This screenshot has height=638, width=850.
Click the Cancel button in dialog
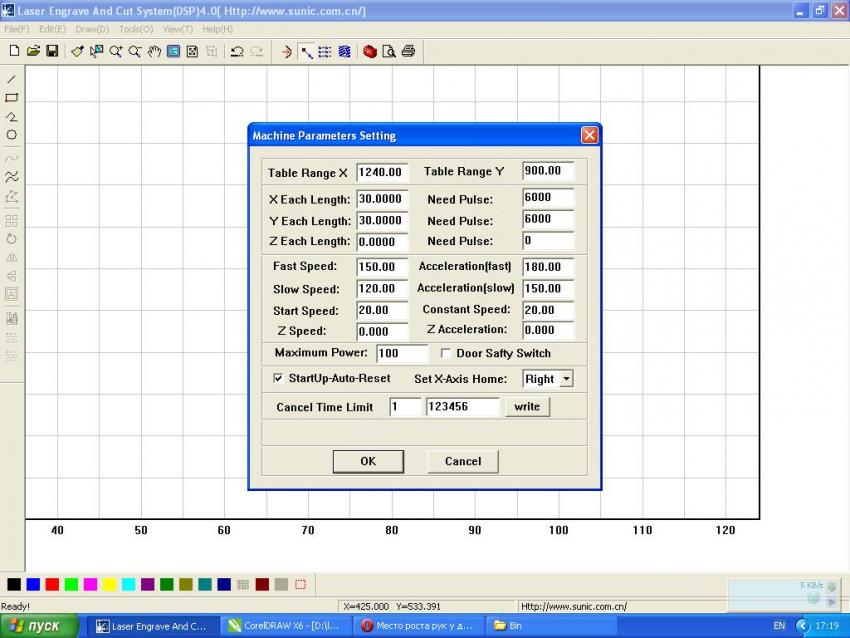(462, 461)
